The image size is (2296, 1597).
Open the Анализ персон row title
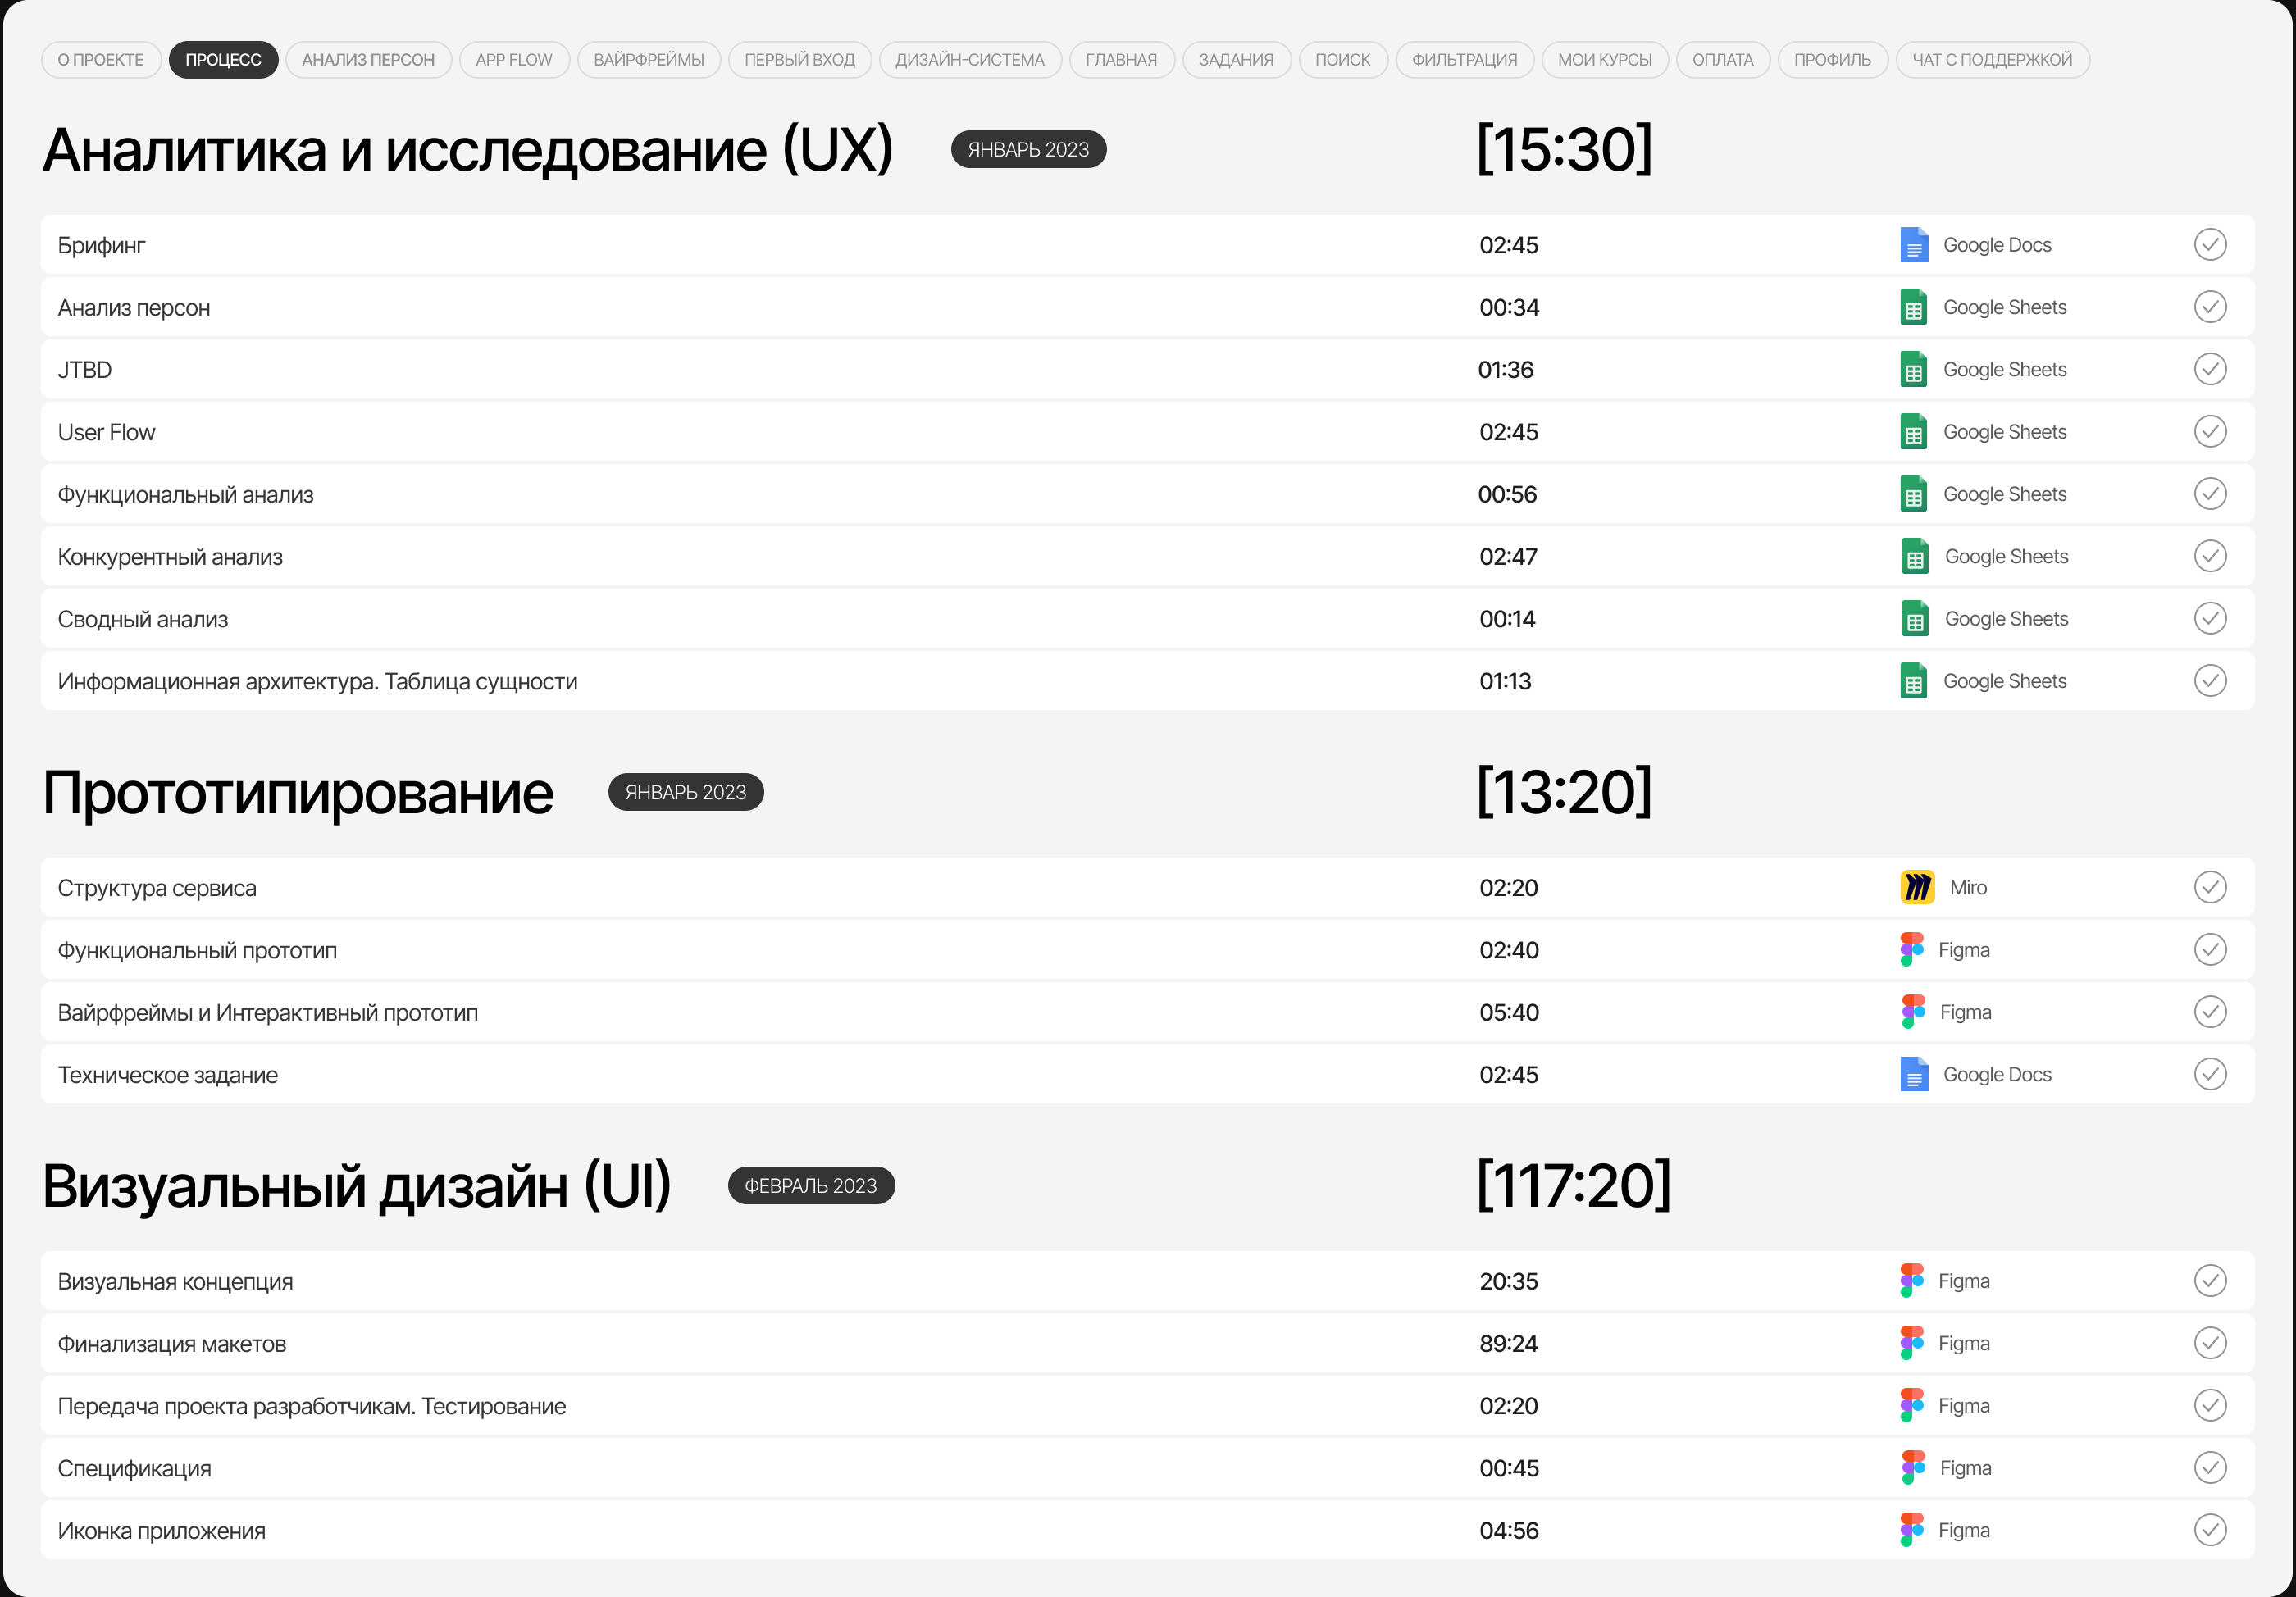[134, 308]
